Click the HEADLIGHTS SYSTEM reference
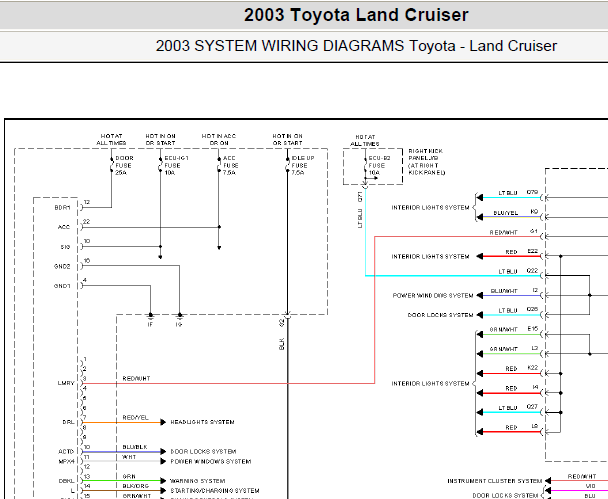Image resolution: width=608 pixels, height=499 pixels. (202, 422)
